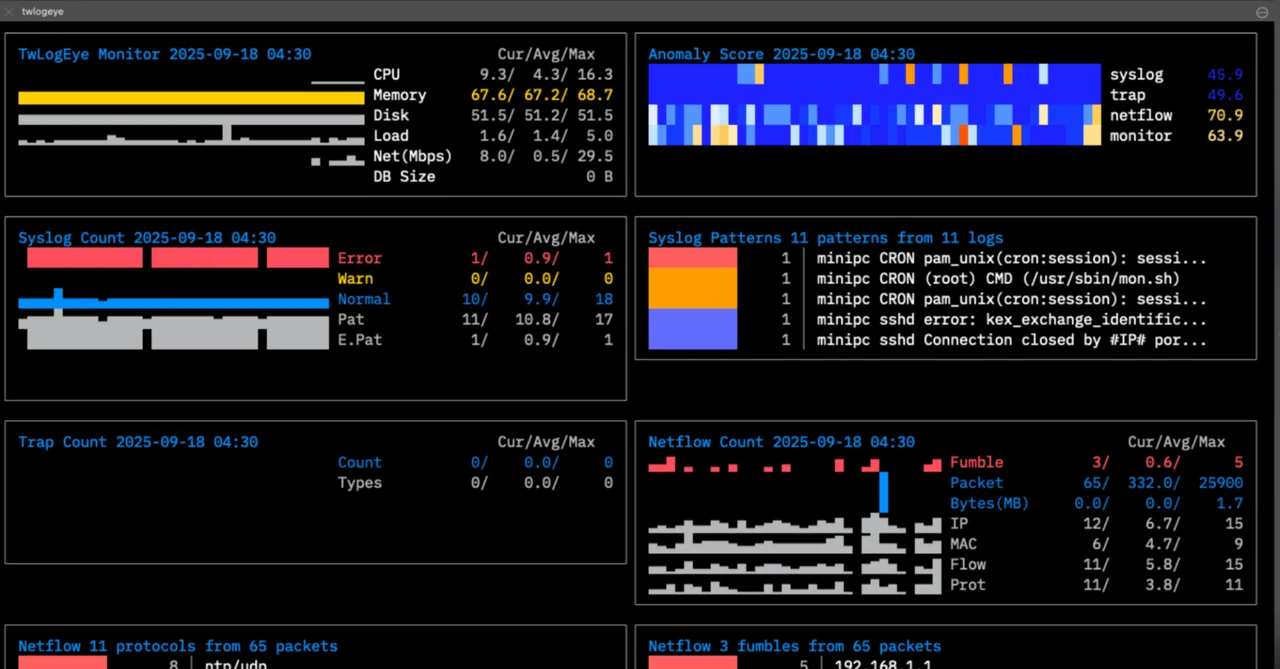Click the Prot label in Netflow Count
Image resolution: width=1280 pixels, height=669 pixels.
click(968, 585)
